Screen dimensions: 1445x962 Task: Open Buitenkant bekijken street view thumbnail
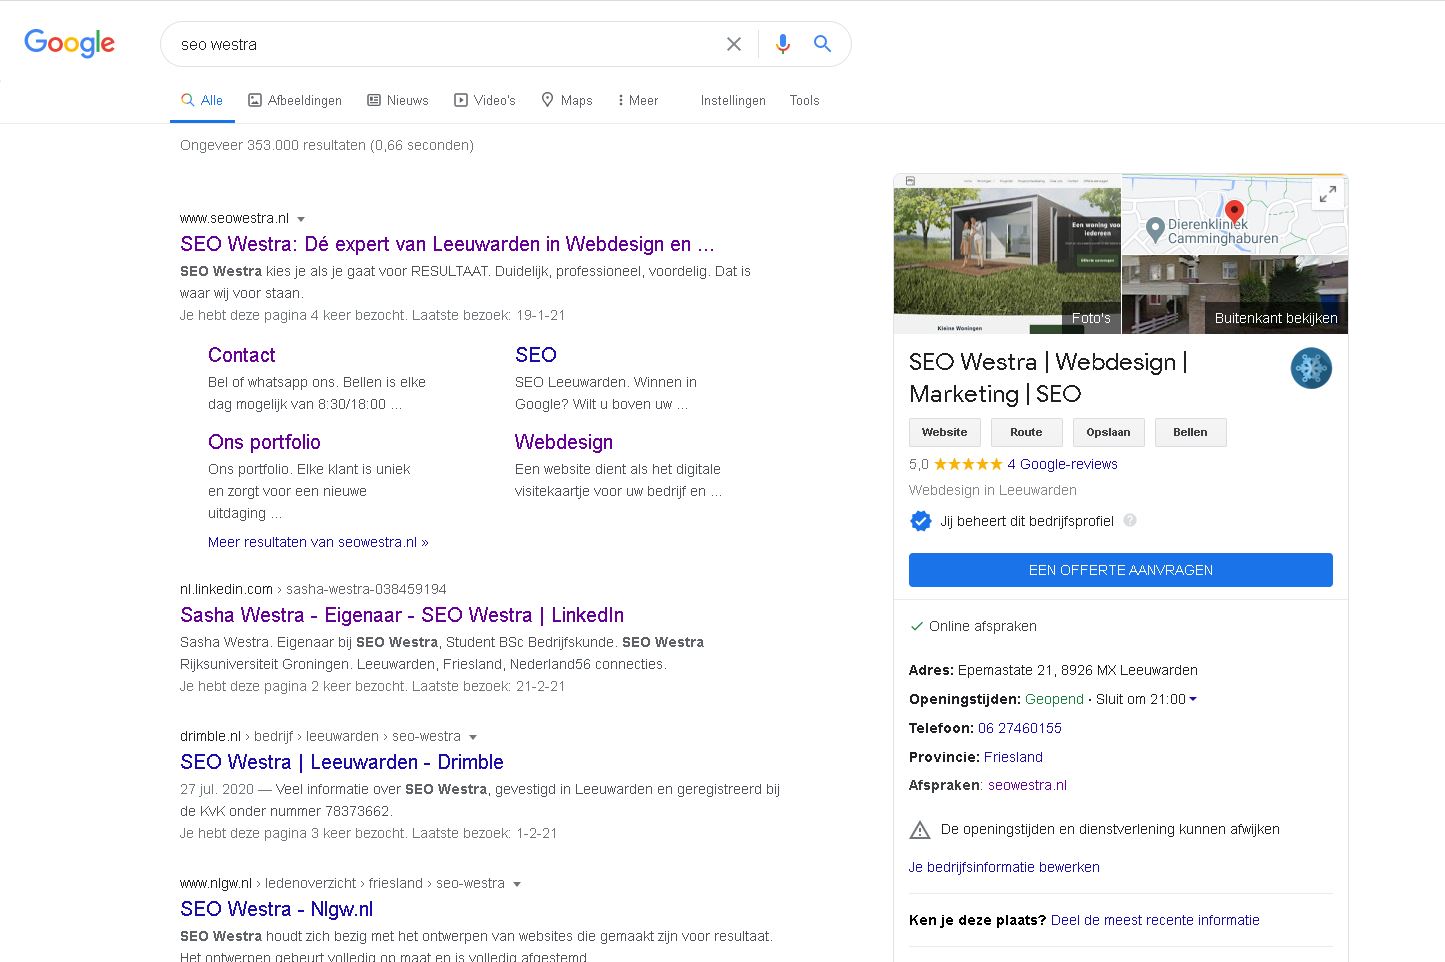point(1275,317)
